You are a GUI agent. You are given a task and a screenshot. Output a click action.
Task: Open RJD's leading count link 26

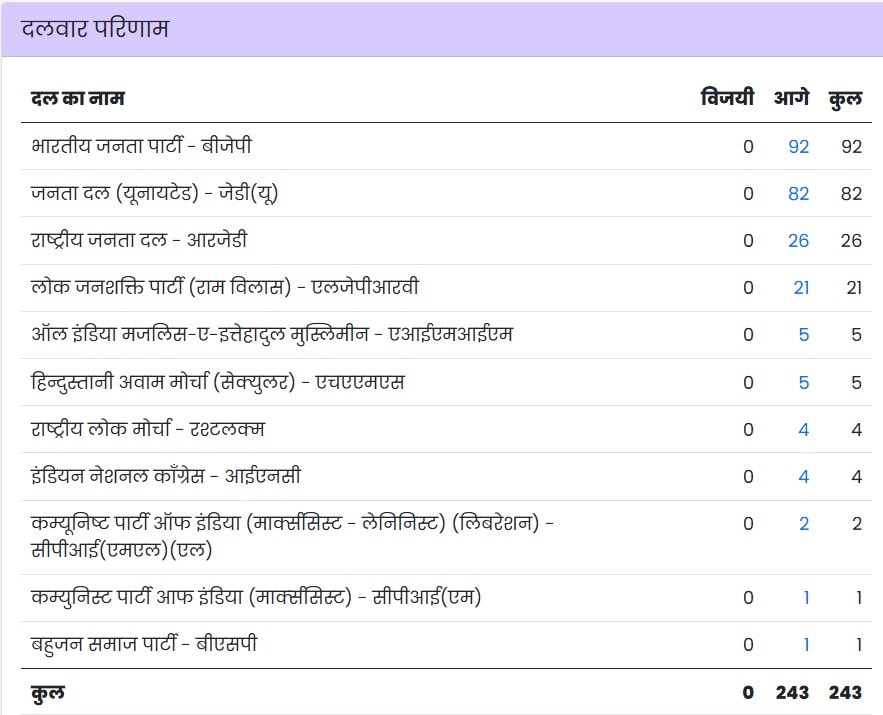[x=798, y=241]
